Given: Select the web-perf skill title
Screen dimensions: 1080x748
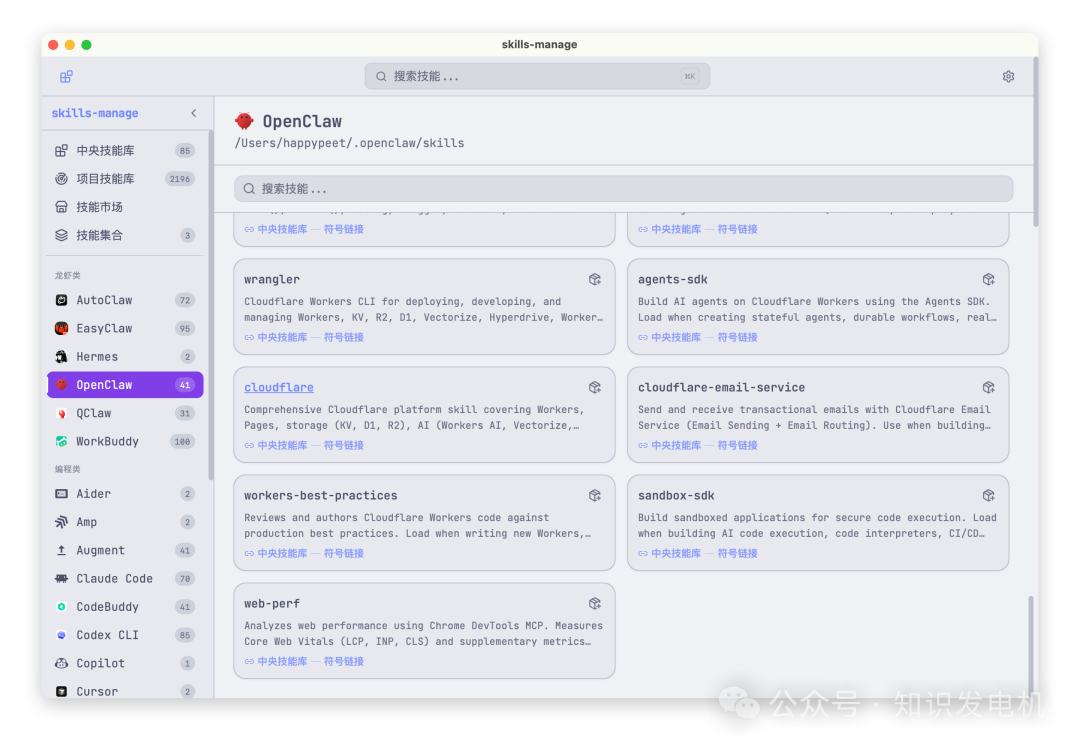Looking at the screenshot, I should point(271,604).
